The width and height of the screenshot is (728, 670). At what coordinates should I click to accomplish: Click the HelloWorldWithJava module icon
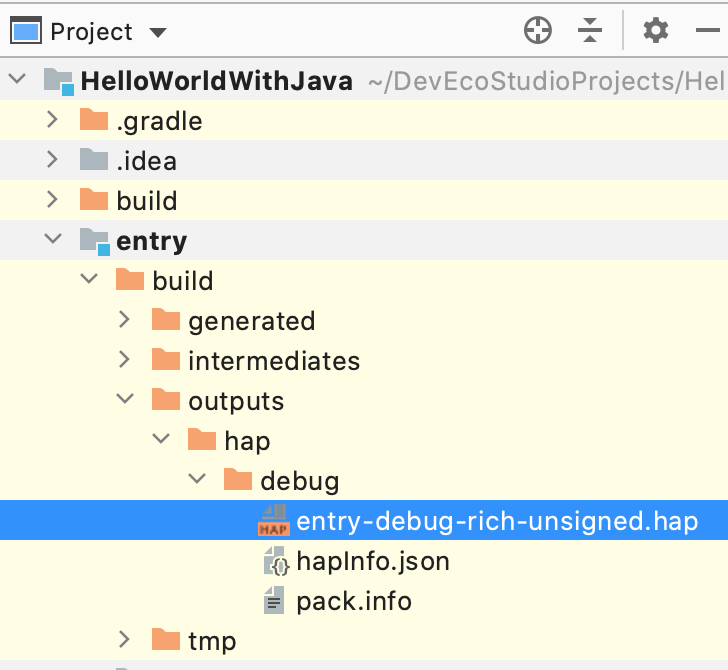point(59,82)
